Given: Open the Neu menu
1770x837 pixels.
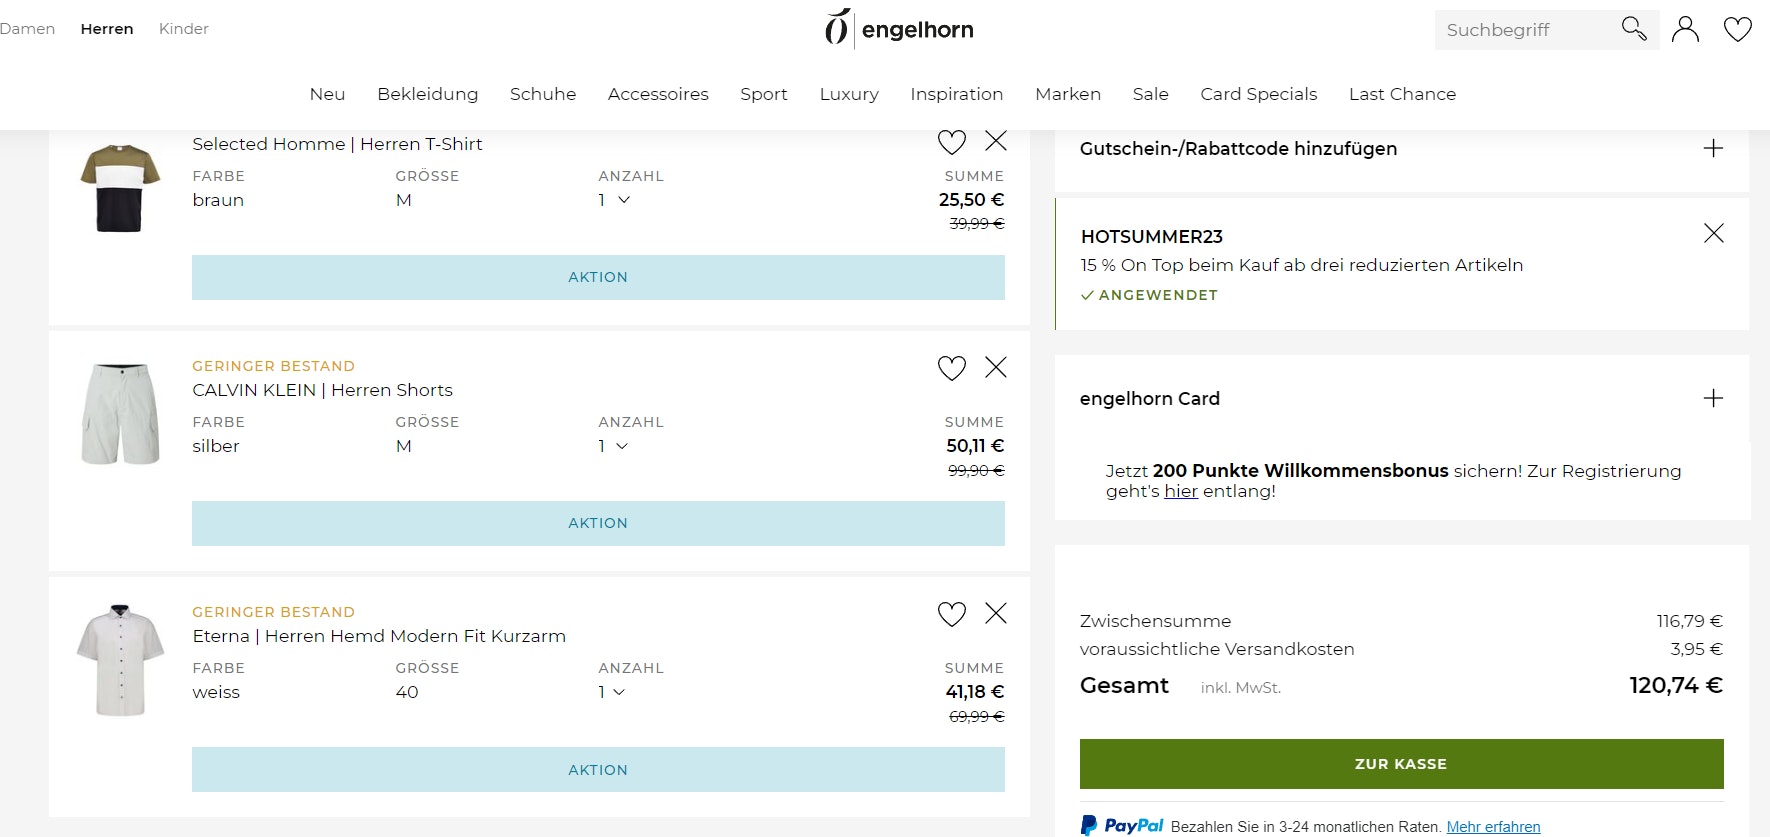Looking at the screenshot, I should coord(327,94).
